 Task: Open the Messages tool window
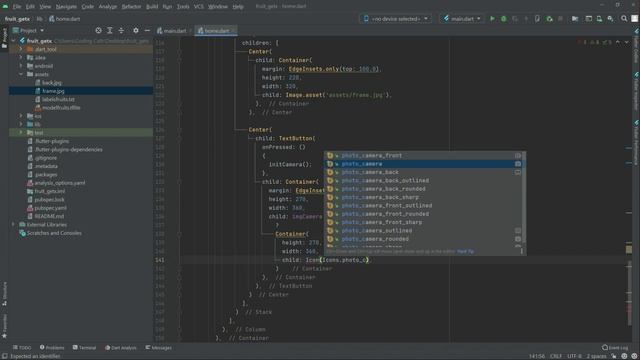pyautogui.click(x=158, y=348)
